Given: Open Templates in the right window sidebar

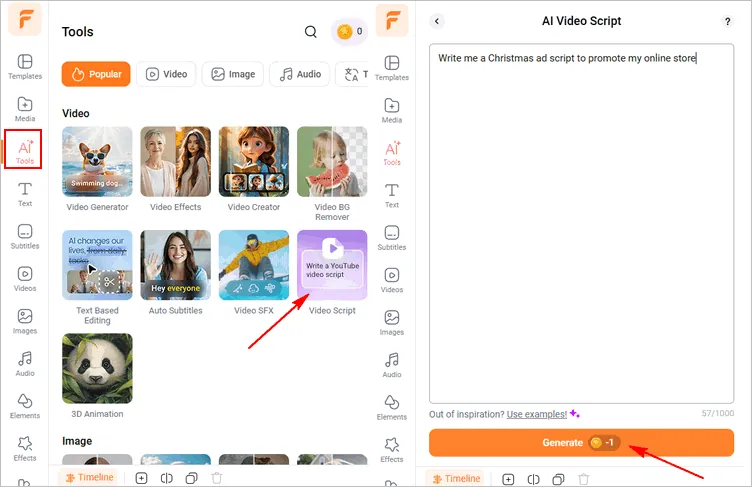Looking at the screenshot, I should 392,68.
